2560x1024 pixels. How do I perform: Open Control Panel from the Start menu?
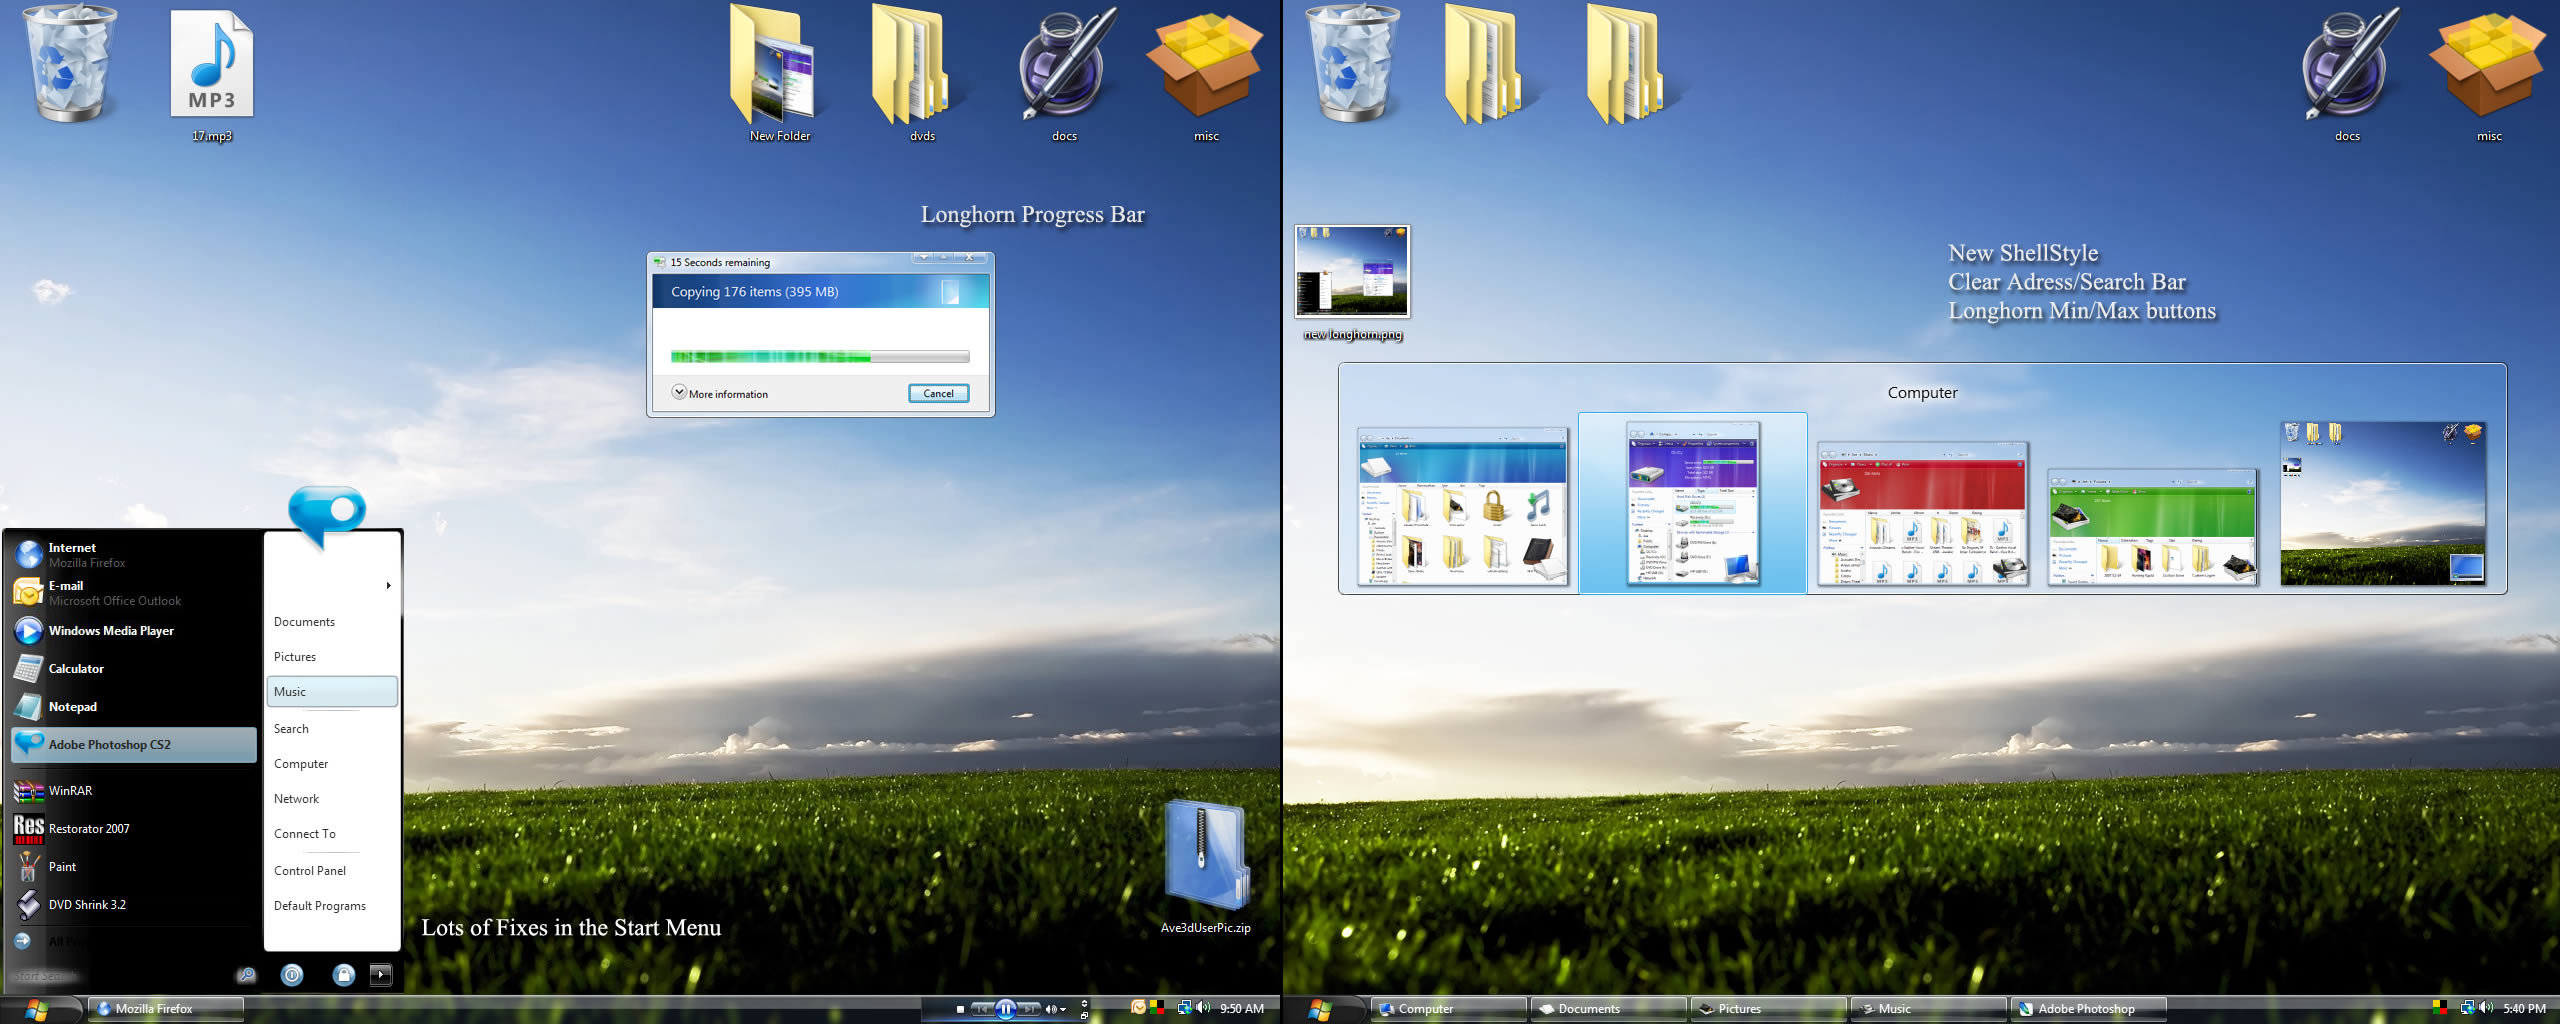pyautogui.click(x=311, y=870)
